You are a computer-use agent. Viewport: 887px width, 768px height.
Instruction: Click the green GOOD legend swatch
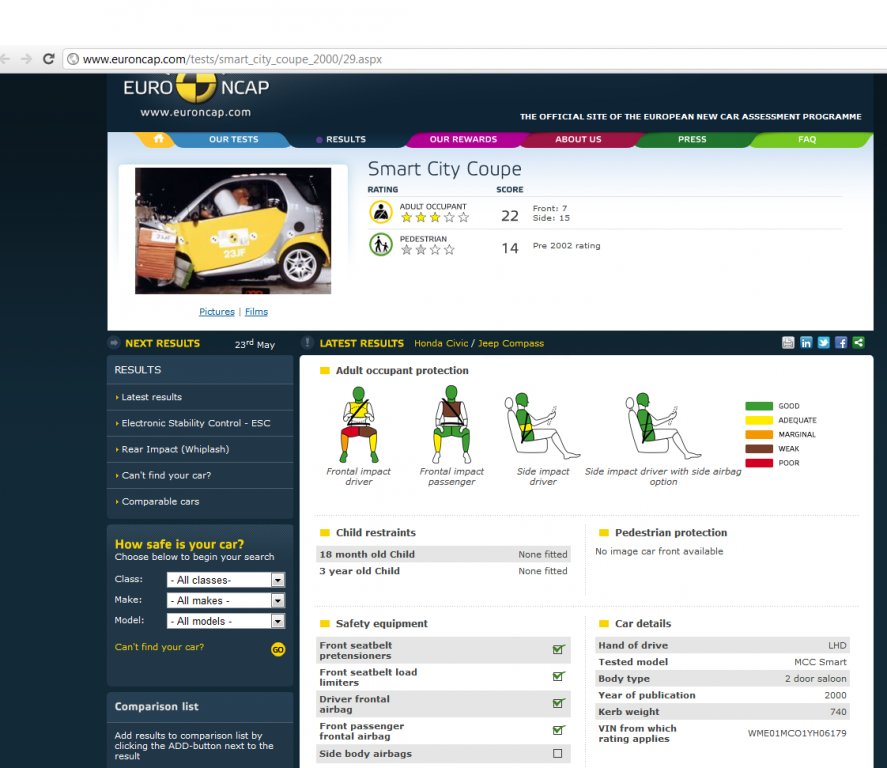759,406
